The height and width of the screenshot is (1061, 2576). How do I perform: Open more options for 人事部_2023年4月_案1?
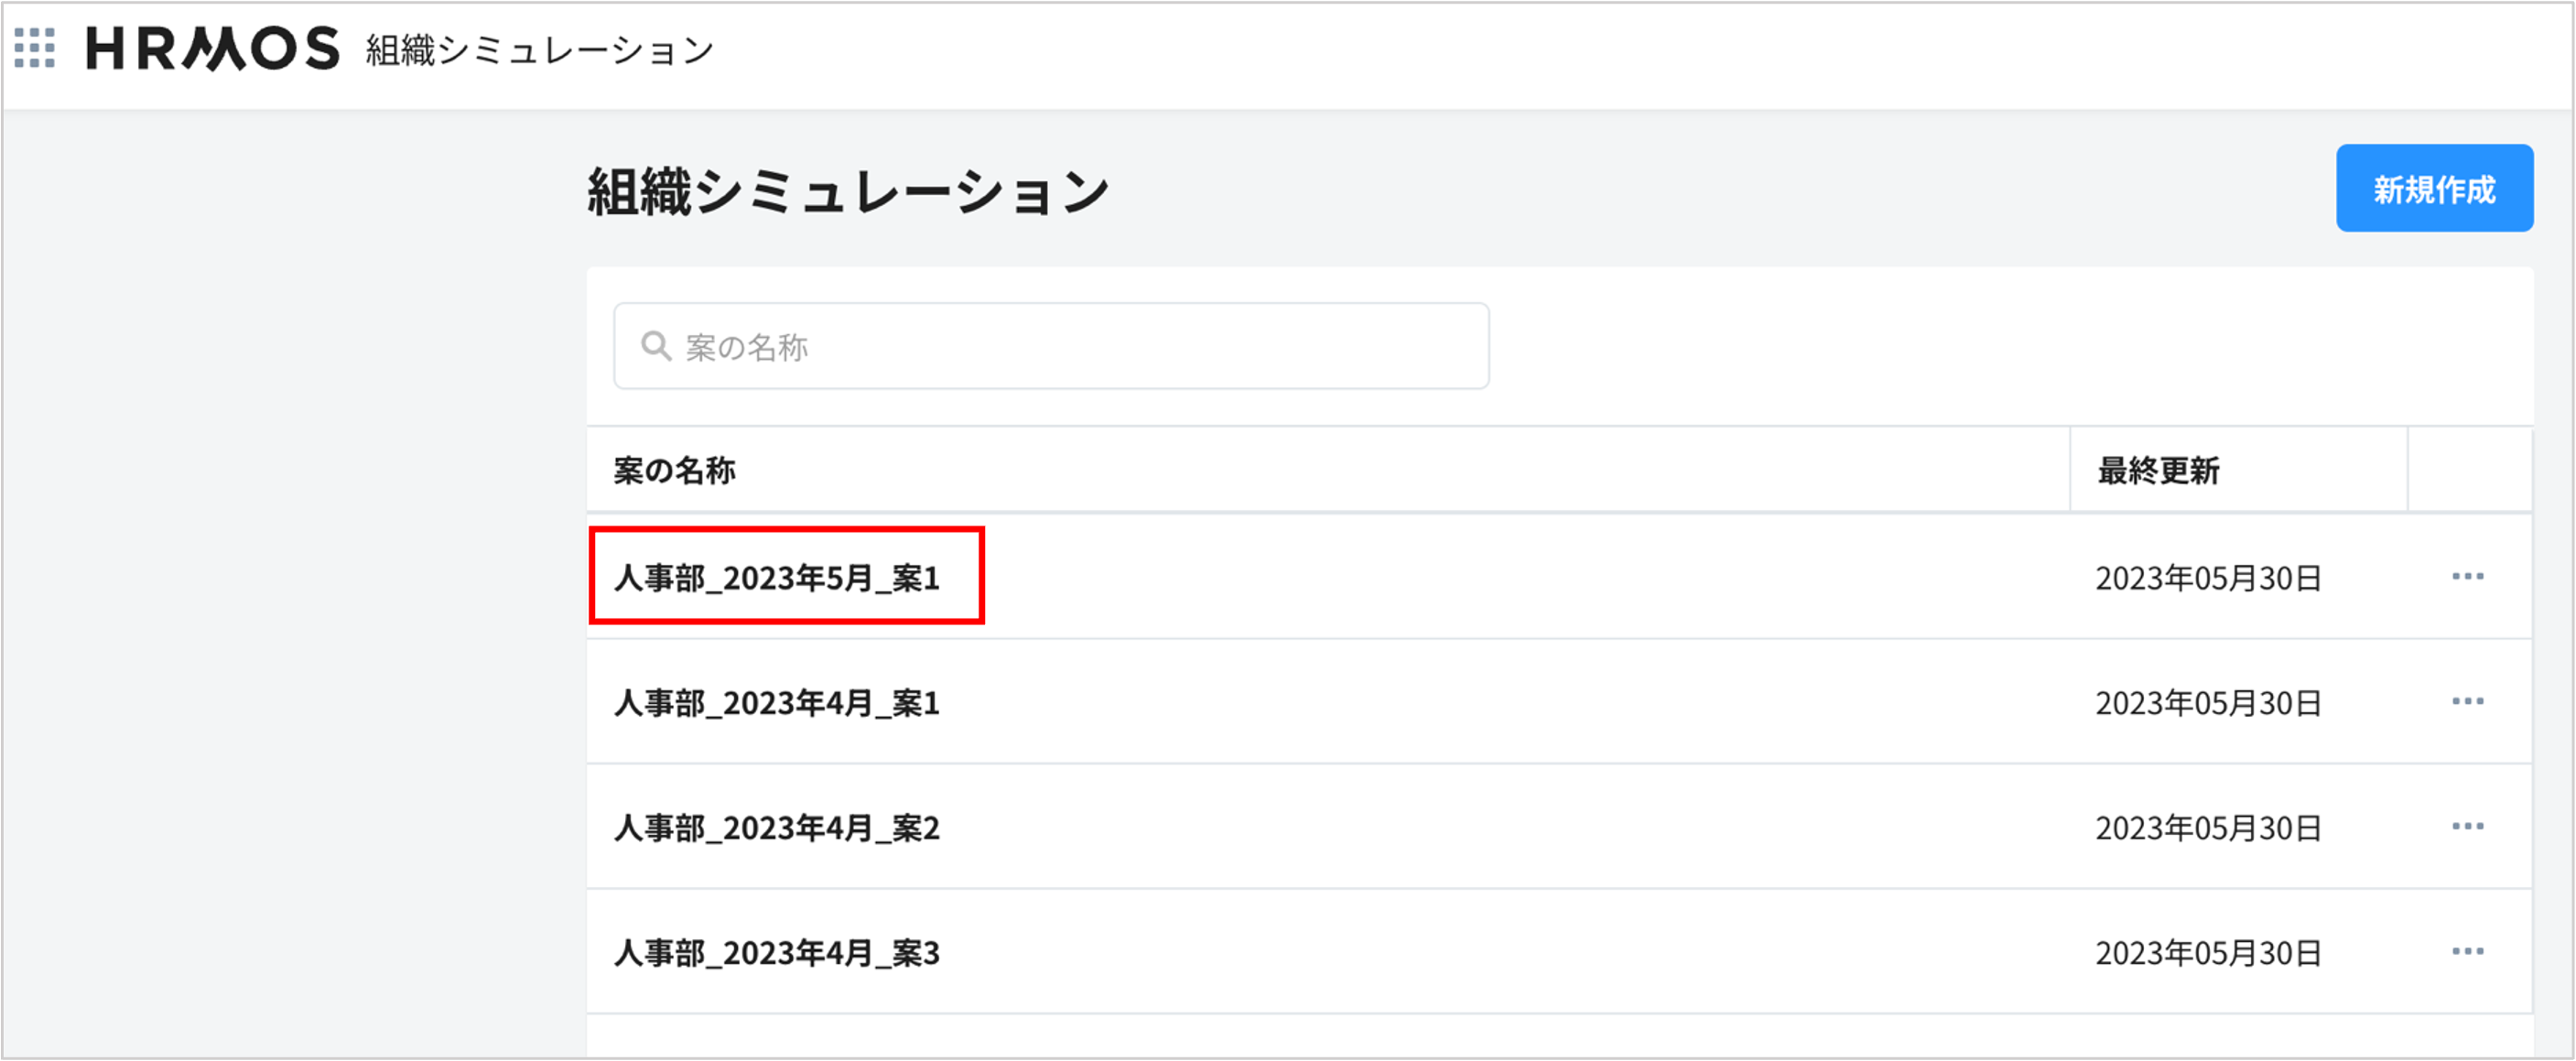pos(2467,702)
